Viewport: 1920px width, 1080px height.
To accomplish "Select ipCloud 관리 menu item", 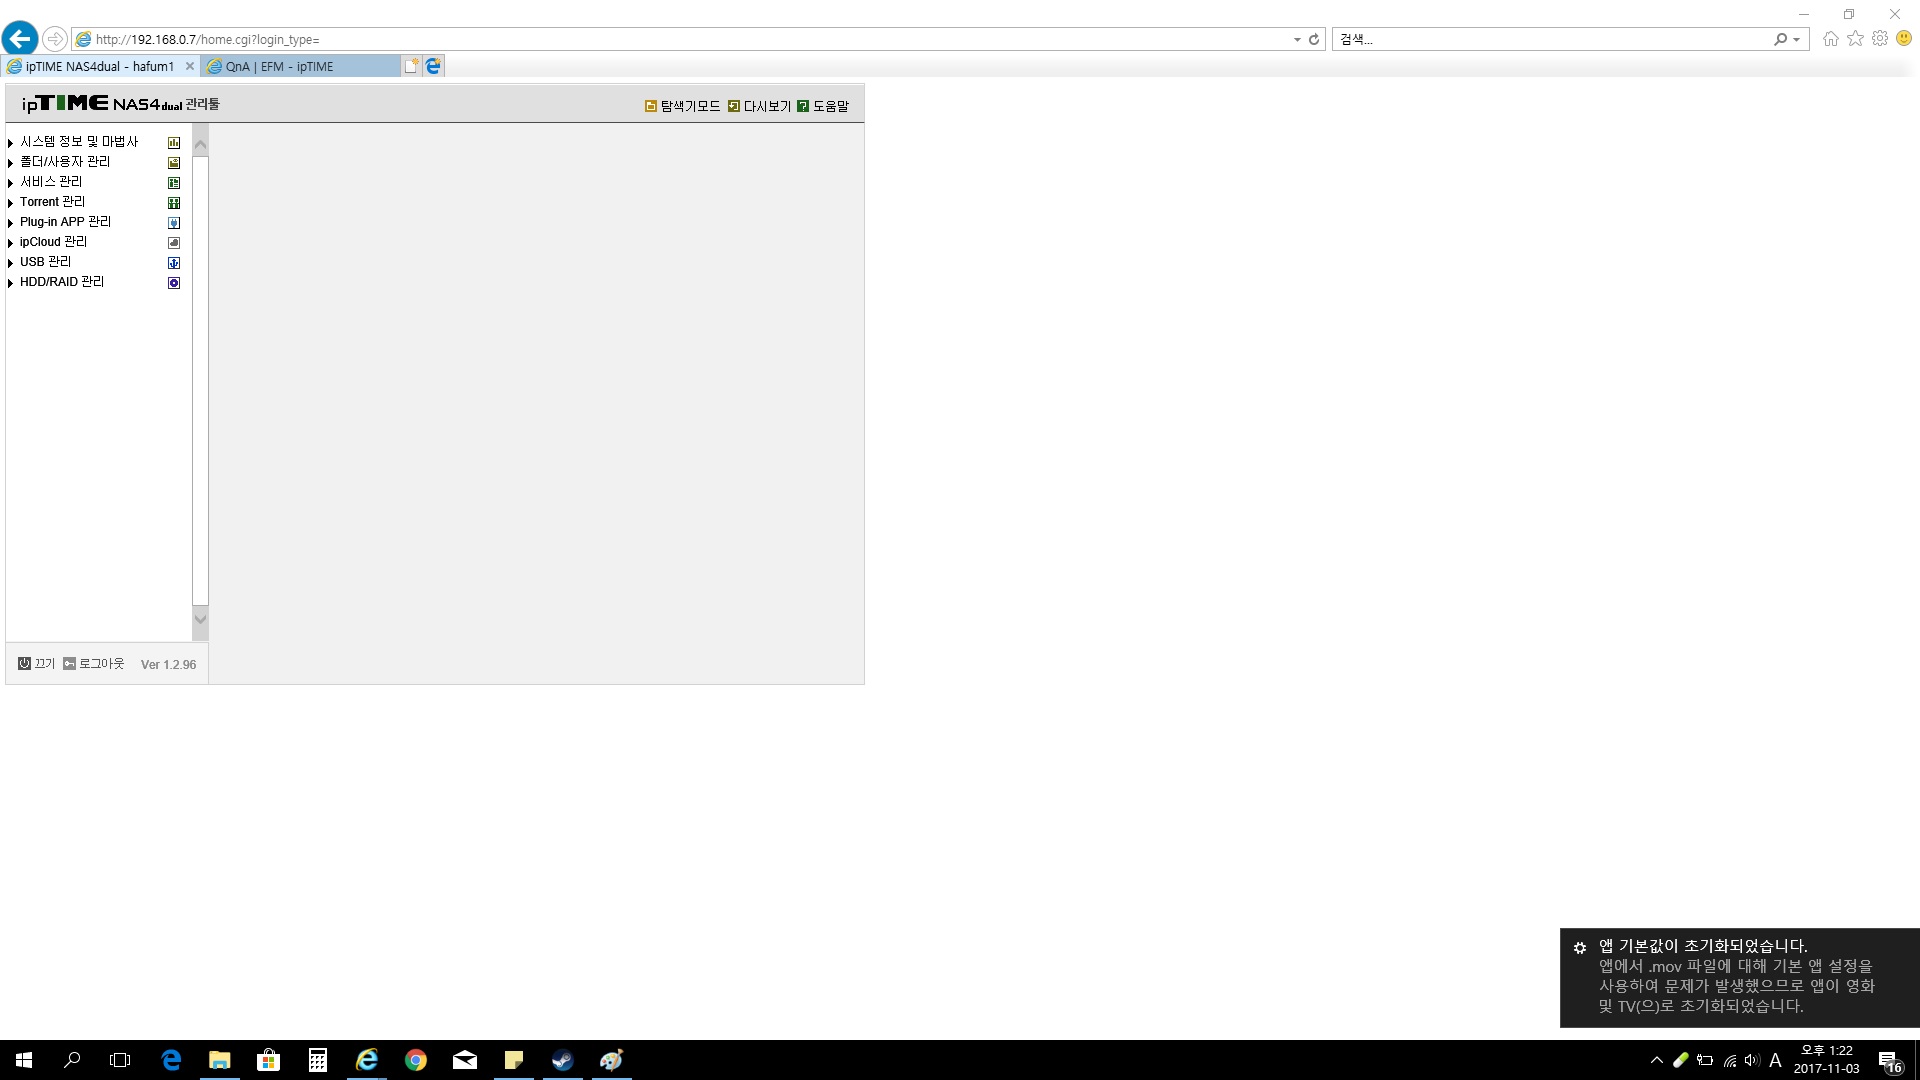I will pos(53,242).
